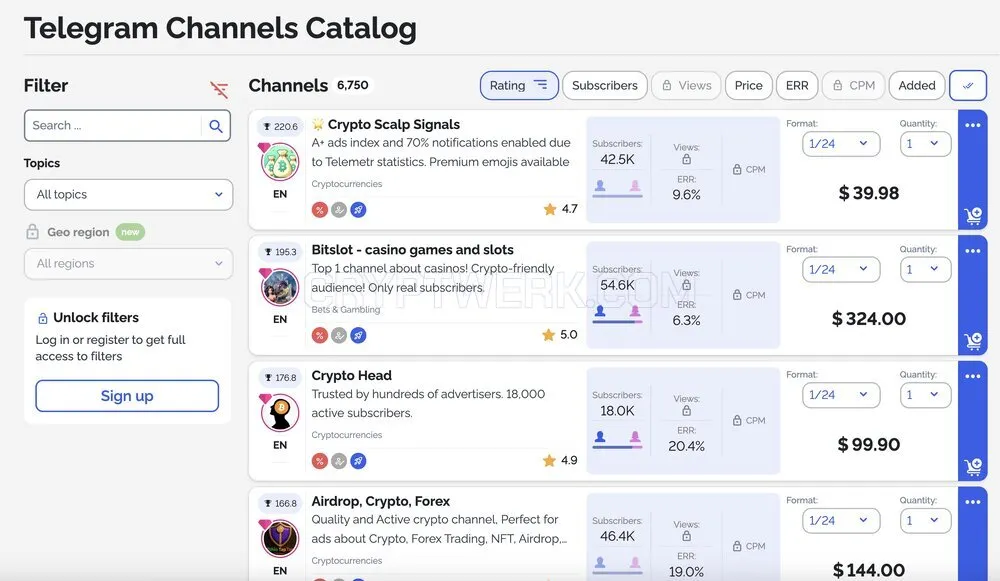Open Bitslot channel avatar thumbnail
Viewport: 1000px width, 581px height.
280,288
